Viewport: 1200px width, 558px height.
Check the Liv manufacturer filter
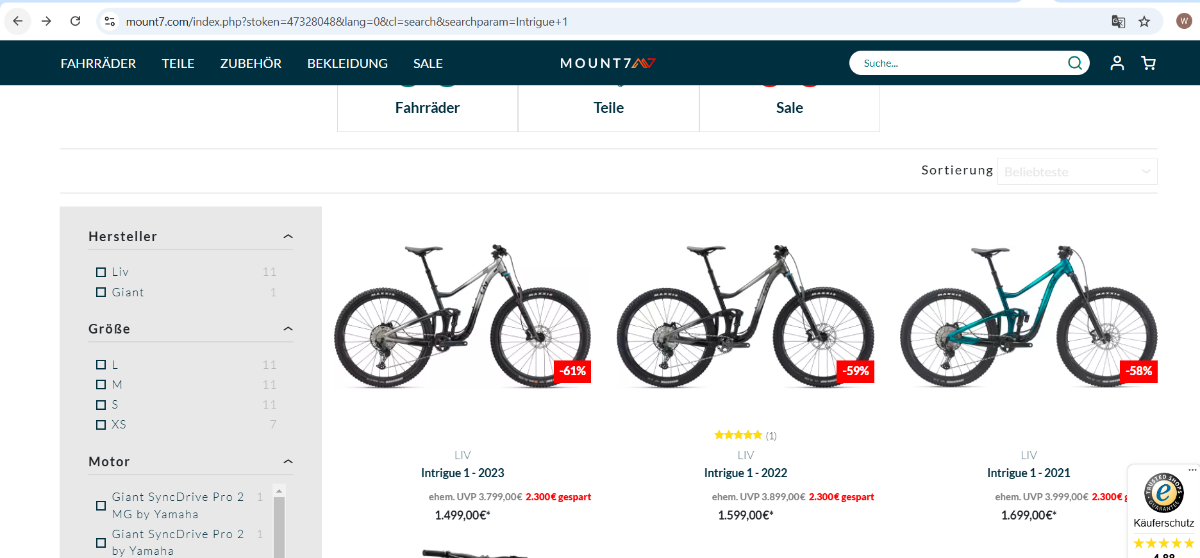point(101,272)
